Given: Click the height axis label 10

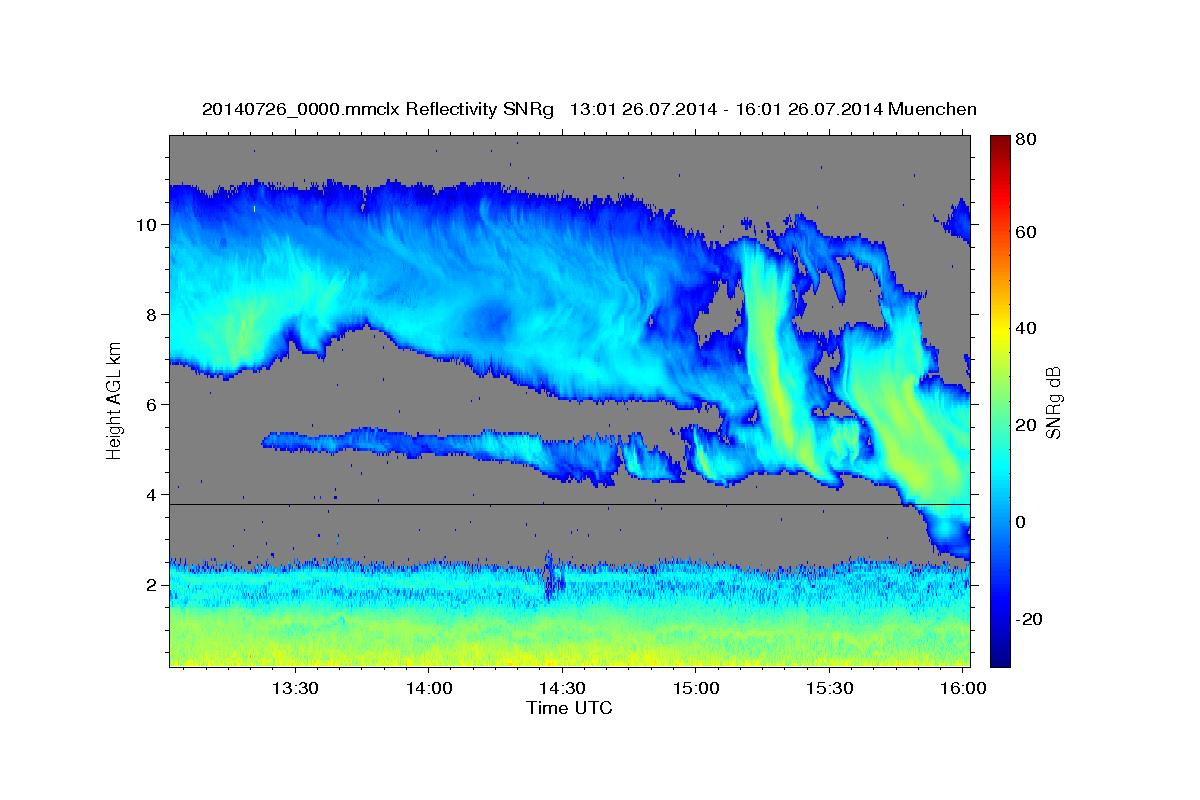Looking at the screenshot, I should coord(145,225).
